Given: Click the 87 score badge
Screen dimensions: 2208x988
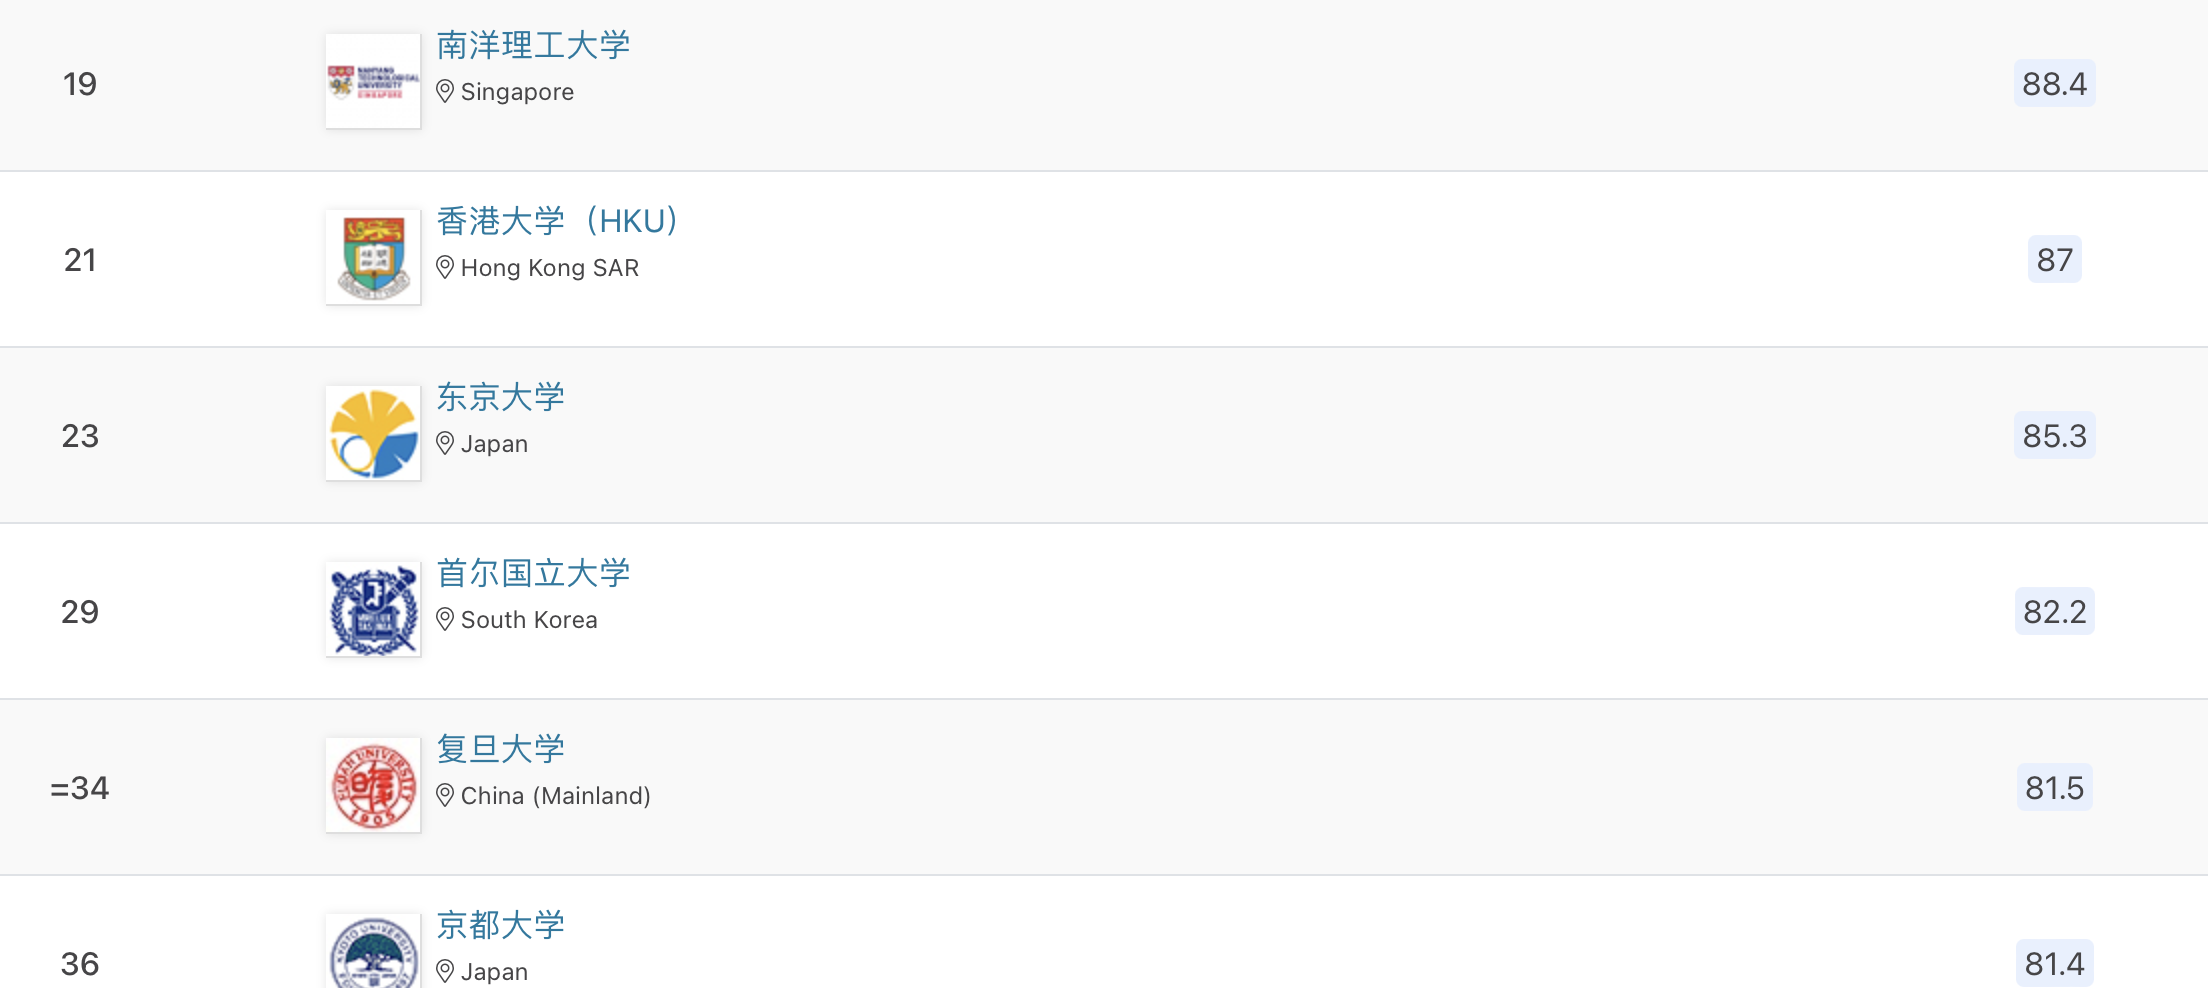Looking at the screenshot, I should [2054, 259].
